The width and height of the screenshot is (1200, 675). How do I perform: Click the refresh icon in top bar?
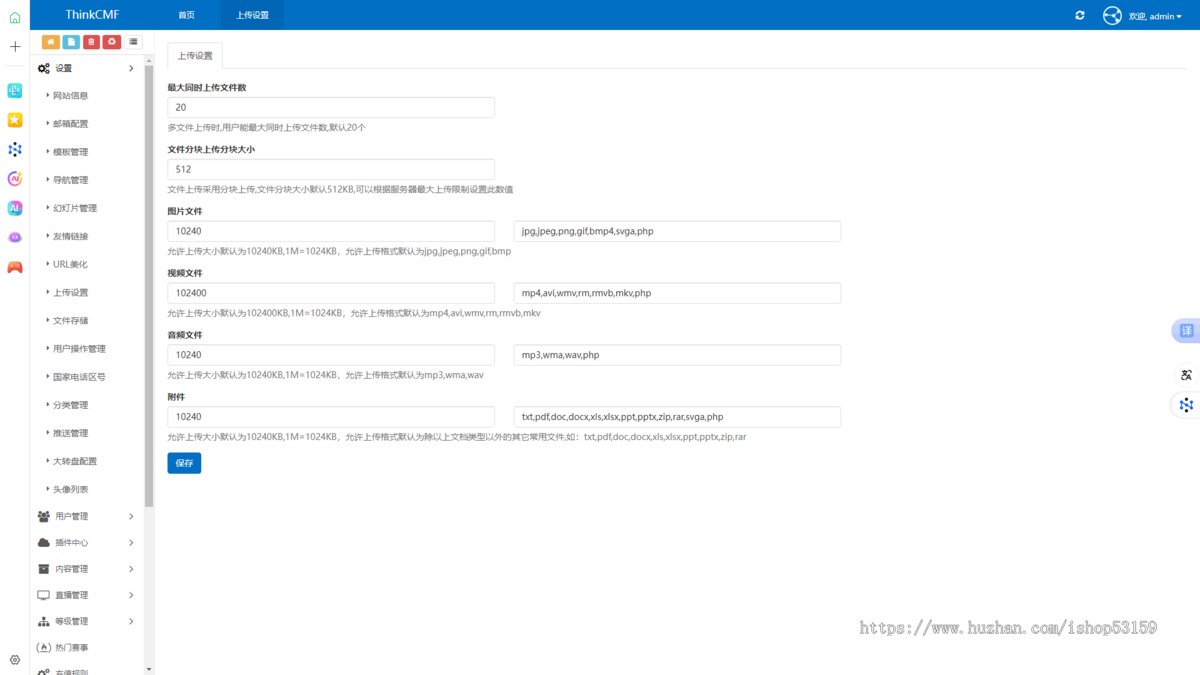pos(1080,16)
